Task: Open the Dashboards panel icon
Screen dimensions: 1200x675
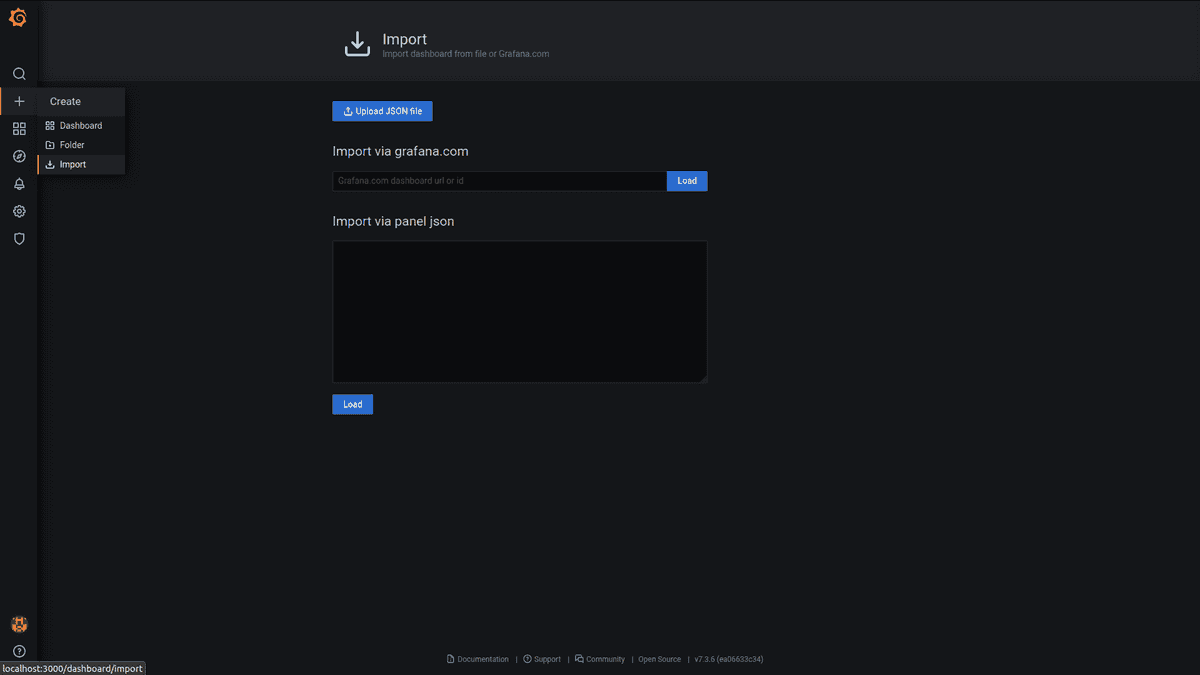Action: tap(18, 128)
